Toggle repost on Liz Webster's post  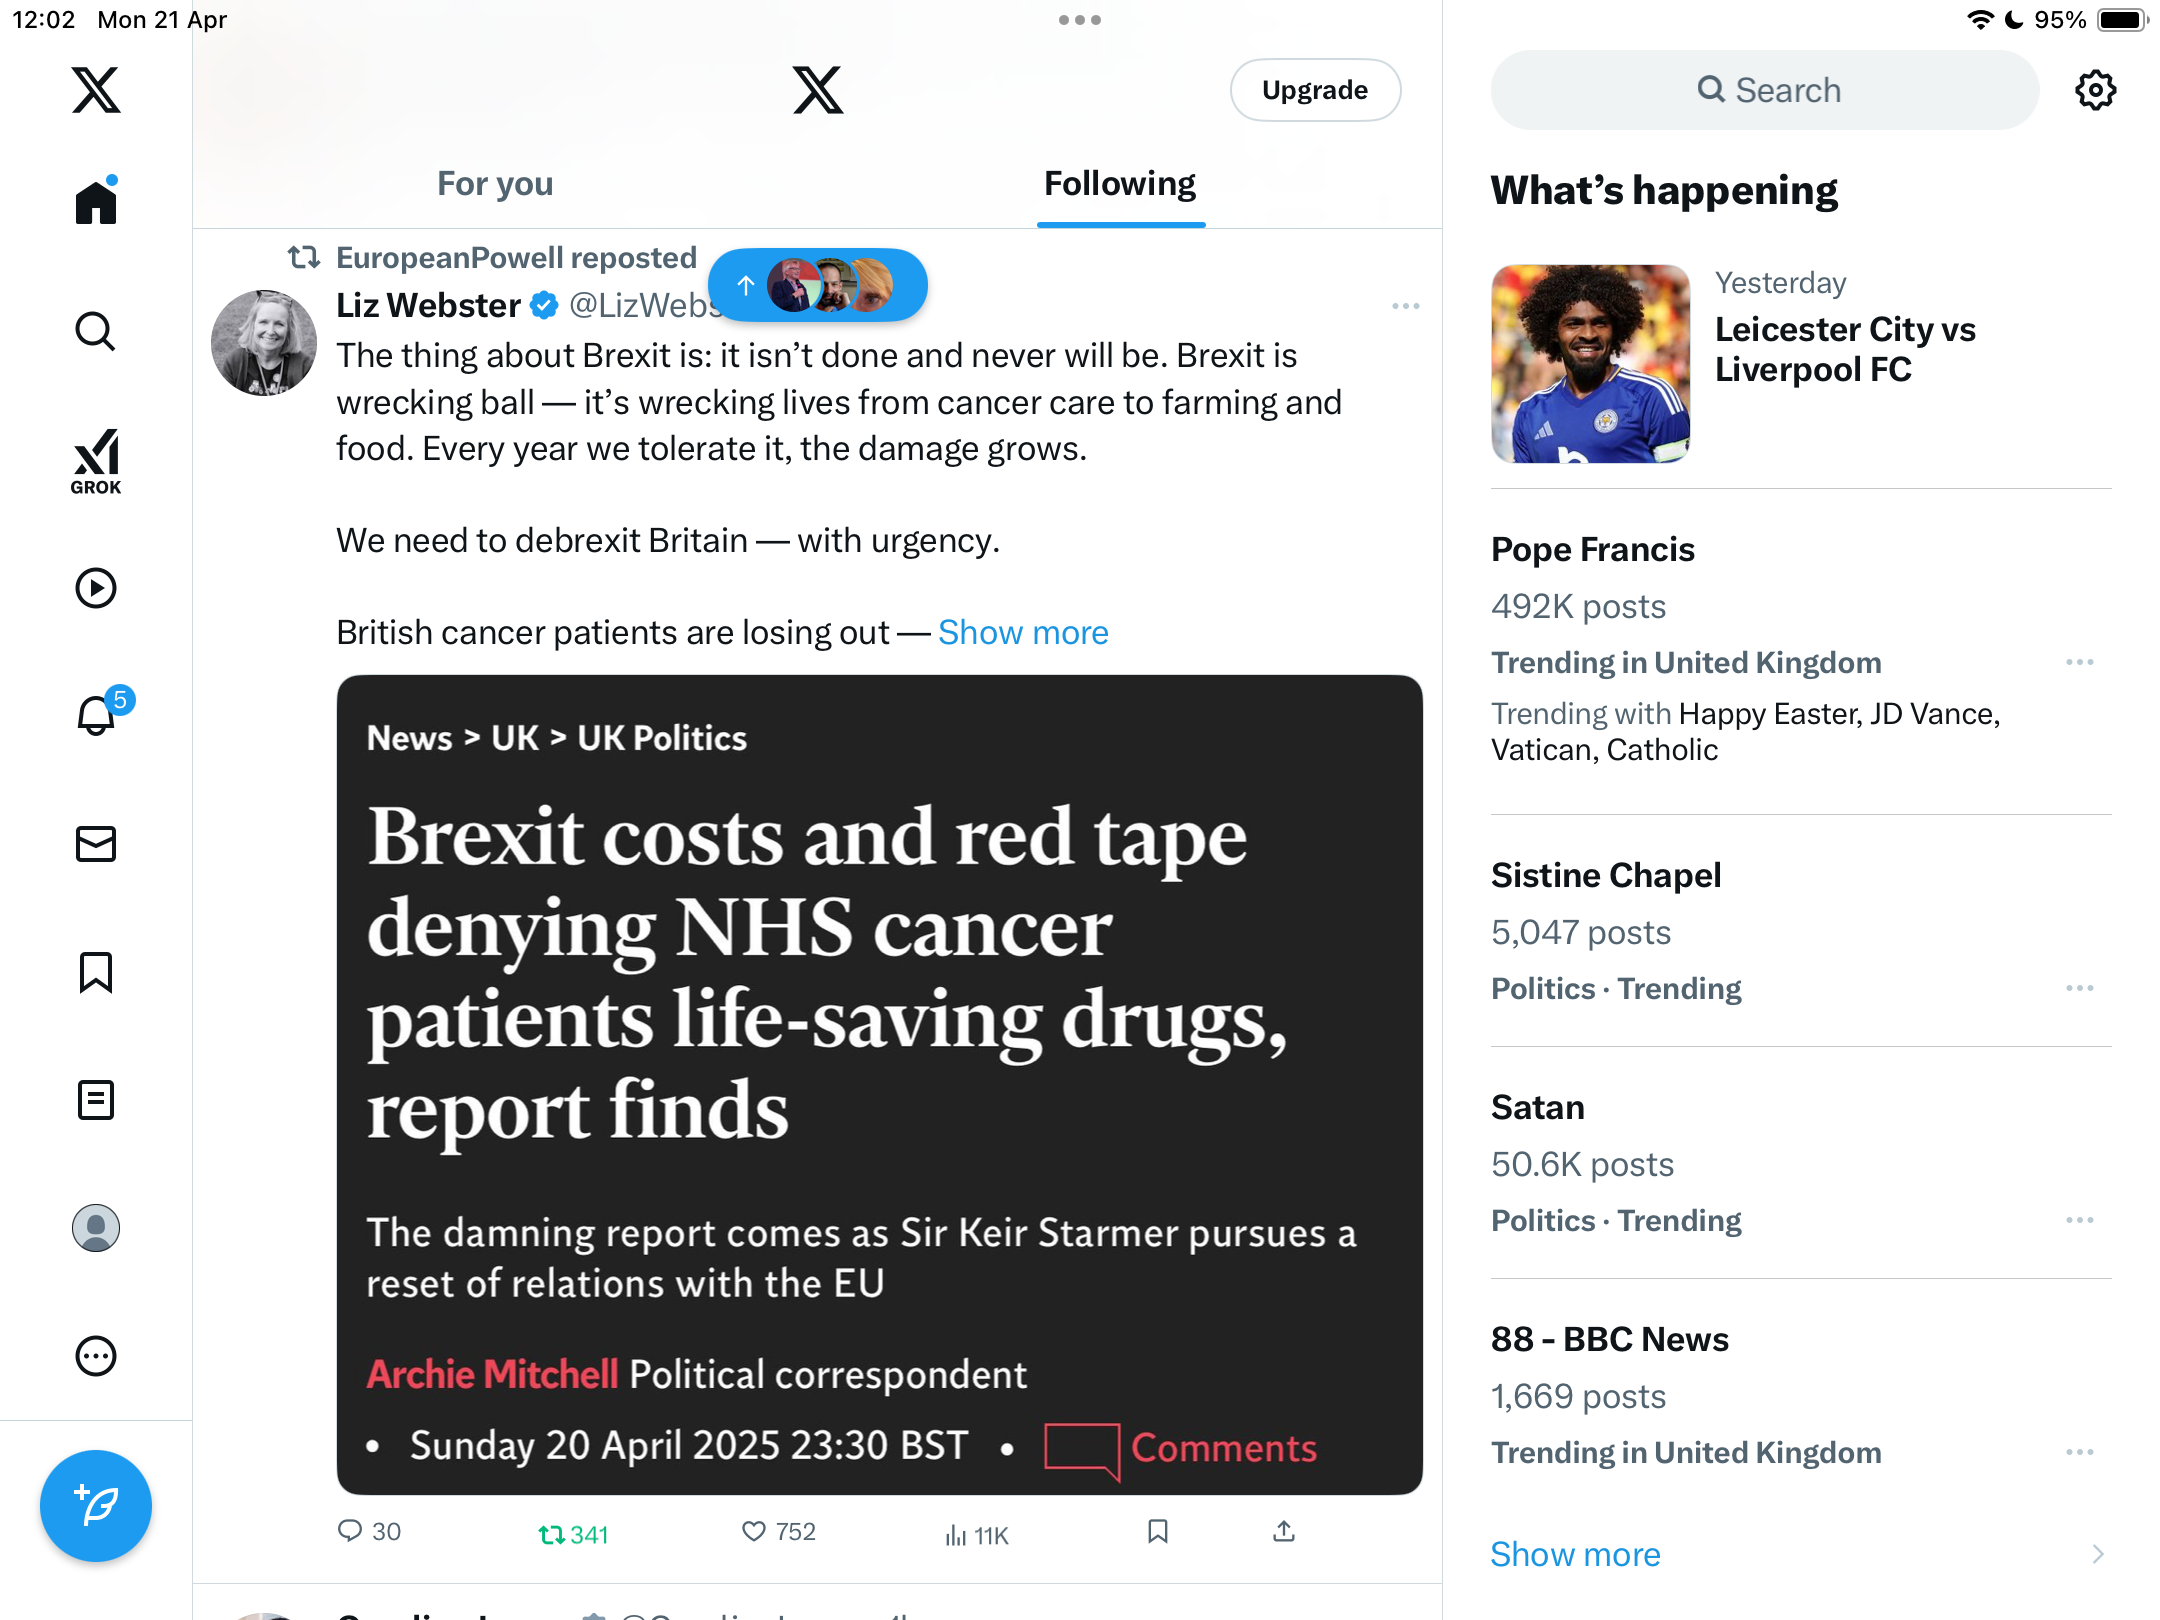coord(573,1534)
